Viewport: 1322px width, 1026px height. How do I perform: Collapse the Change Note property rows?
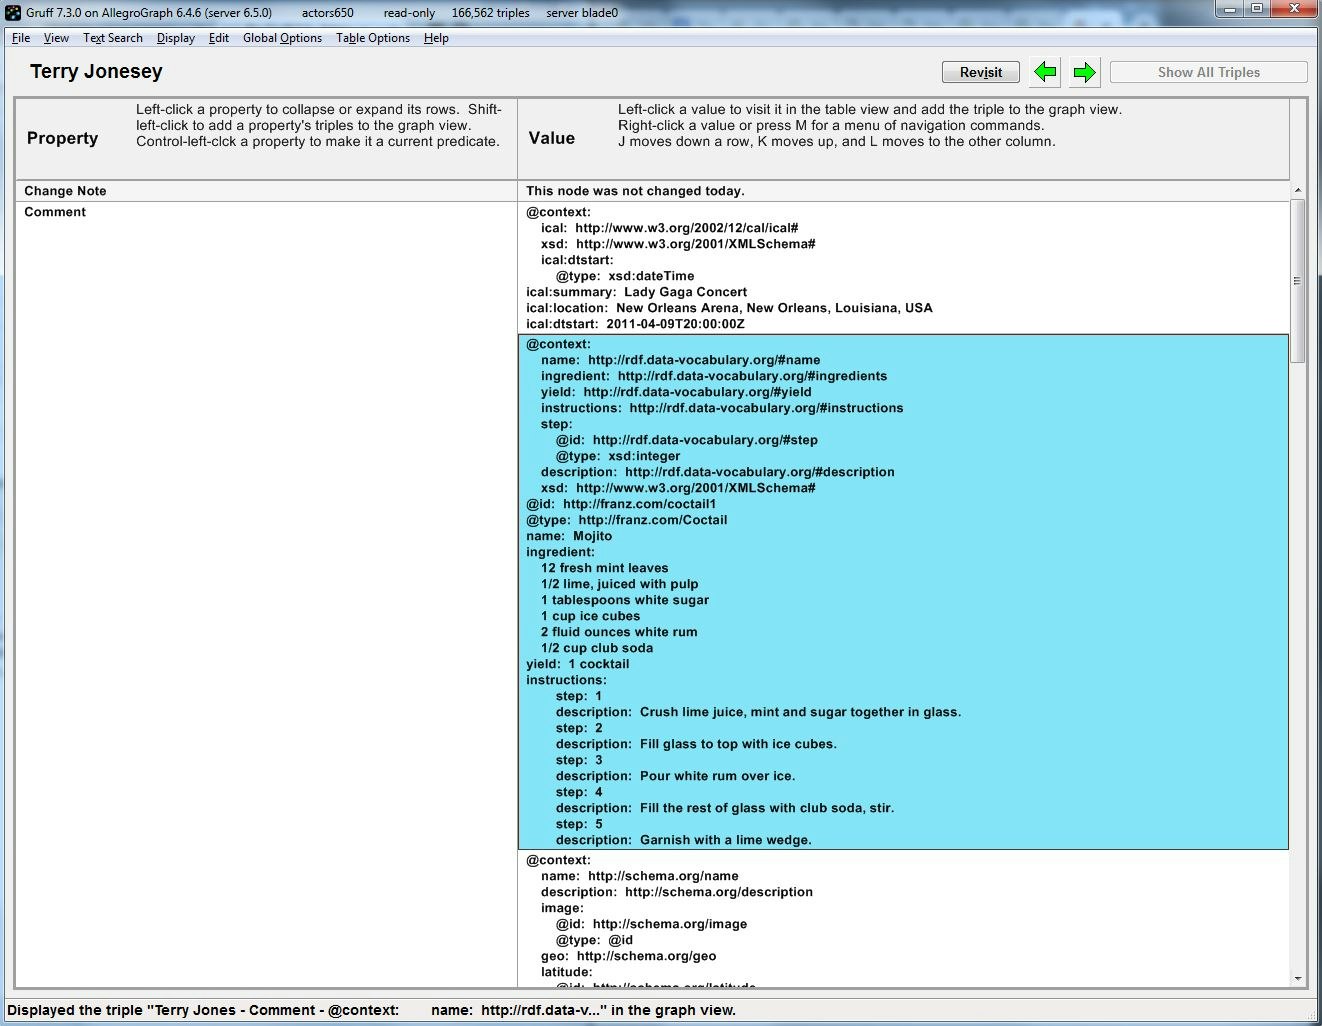click(x=65, y=190)
